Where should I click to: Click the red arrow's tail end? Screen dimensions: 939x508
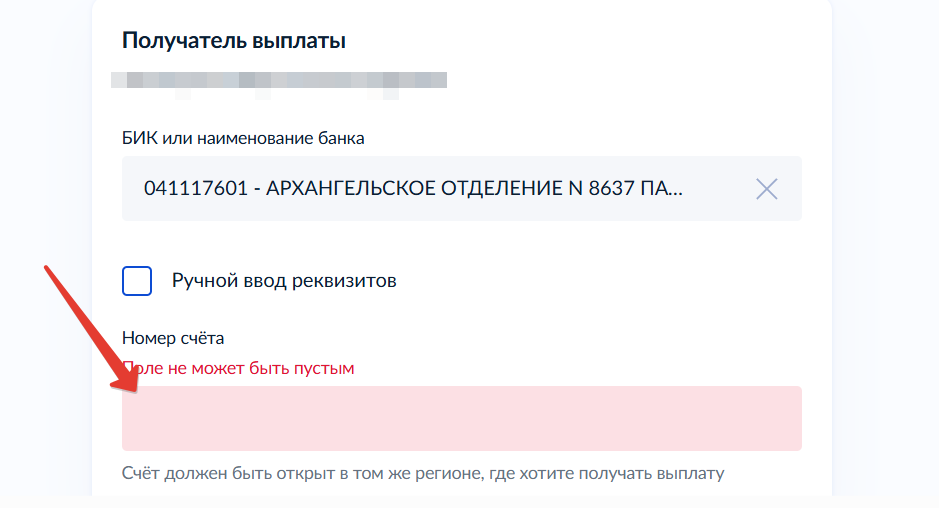tap(47, 268)
